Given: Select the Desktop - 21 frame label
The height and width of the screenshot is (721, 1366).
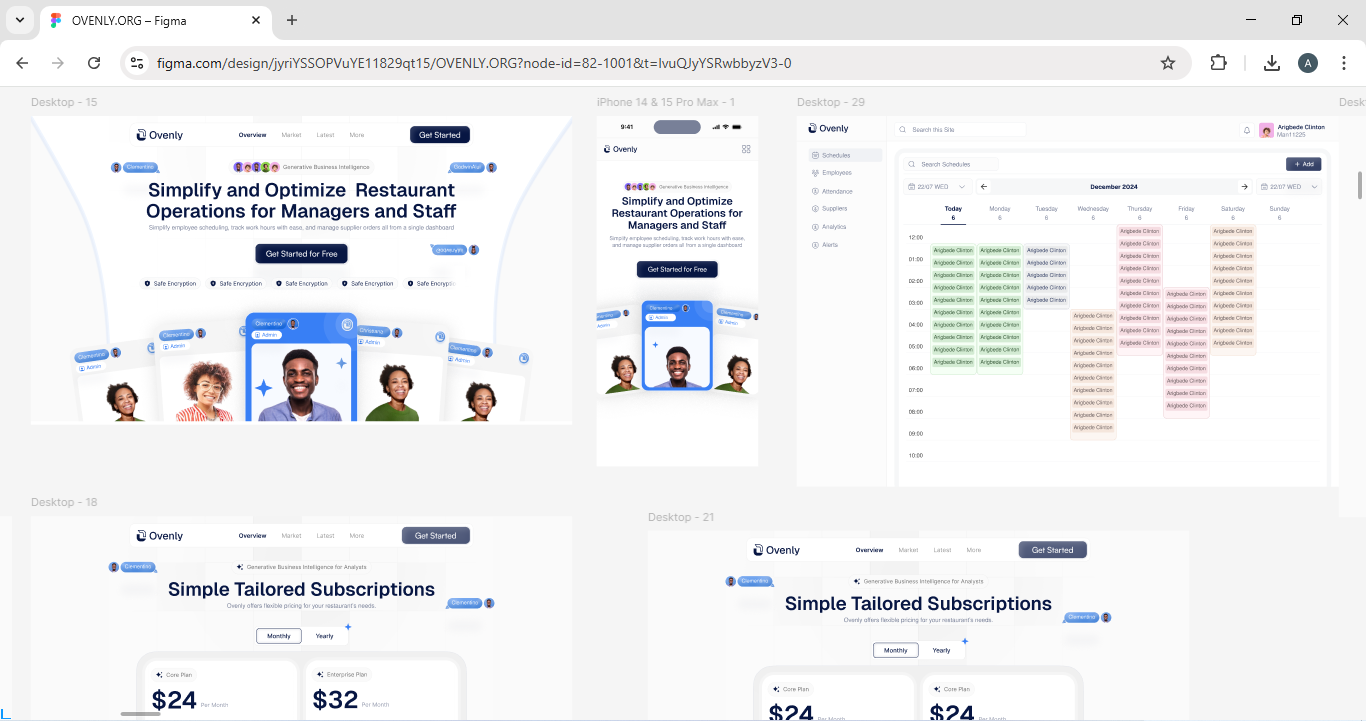Looking at the screenshot, I should pos(681,517).
